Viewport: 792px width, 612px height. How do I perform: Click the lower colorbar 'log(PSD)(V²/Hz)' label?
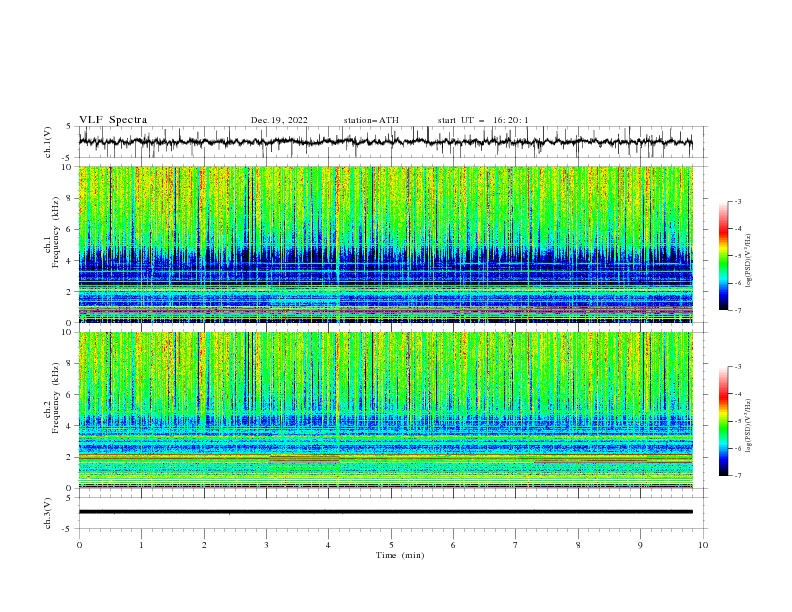748,426
